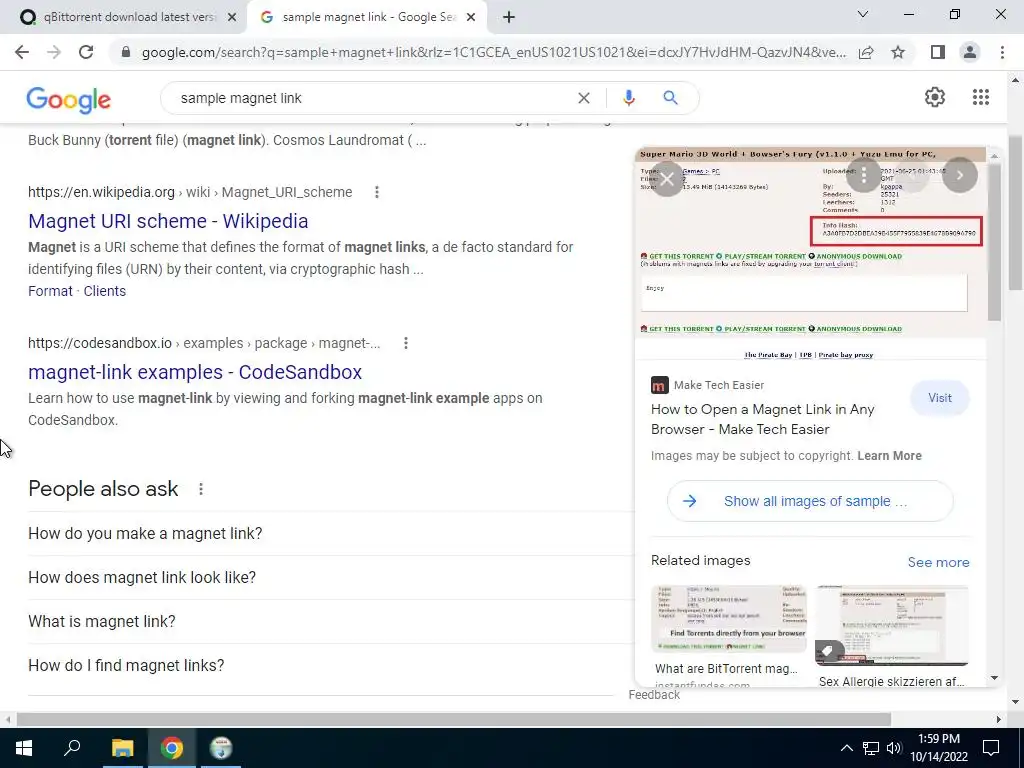The image size is (1024, 768).
Task: Go back with the browser back arrow
Action: pos(22,52)
